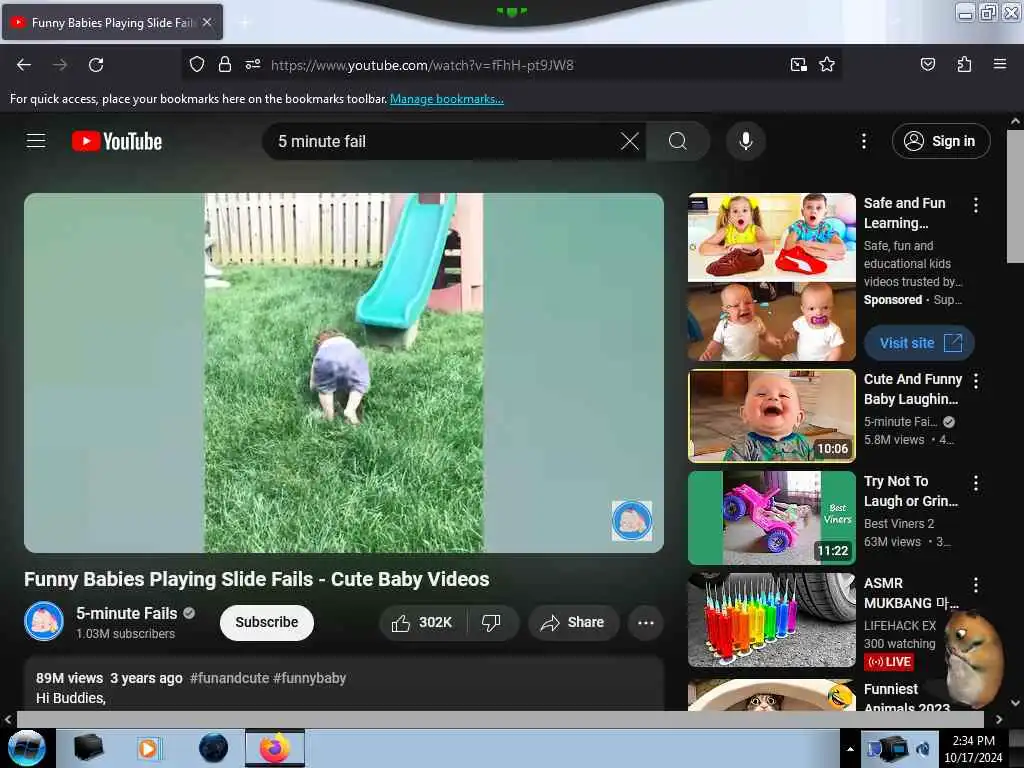Like the video with thumbs up 302K
This screenshot has height=768, width=1024.
(423, 622)
